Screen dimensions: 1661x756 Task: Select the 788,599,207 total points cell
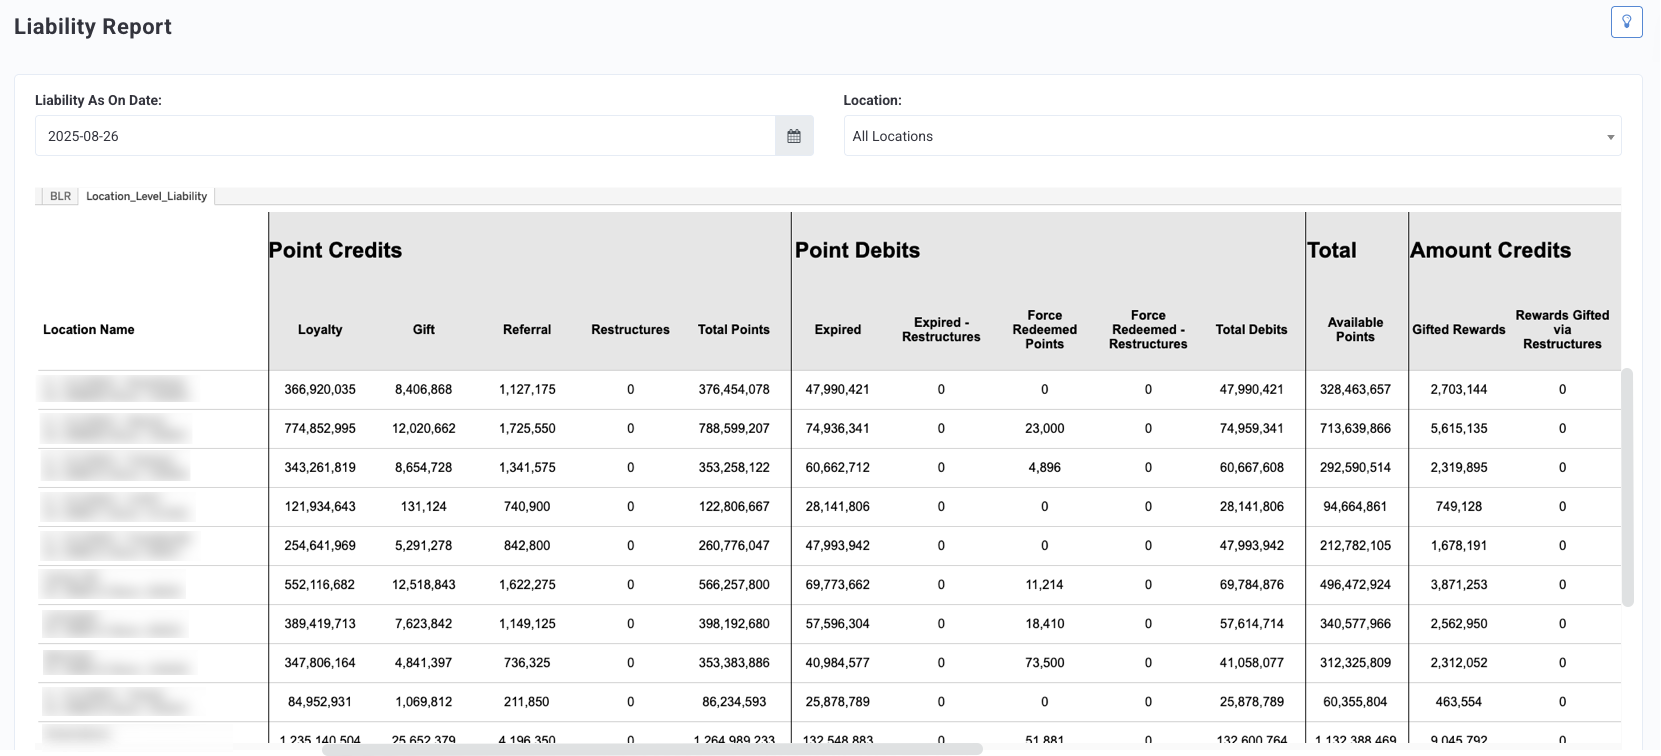734,429
